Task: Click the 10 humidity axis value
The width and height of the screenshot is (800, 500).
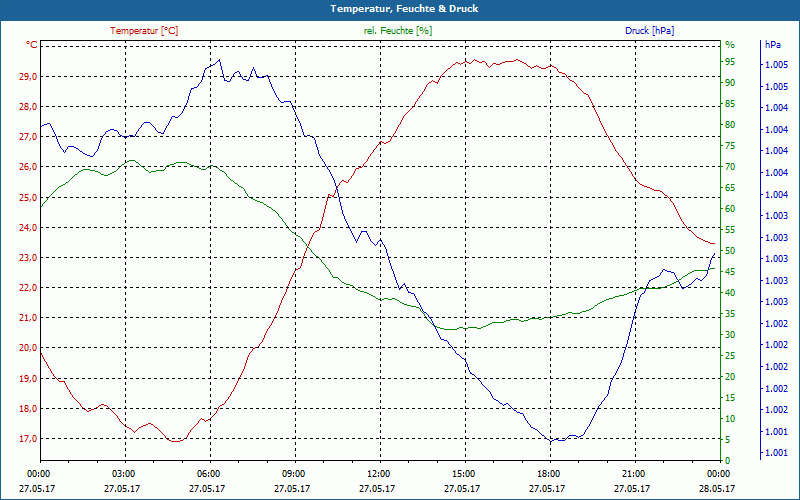Action: [730, 418]
